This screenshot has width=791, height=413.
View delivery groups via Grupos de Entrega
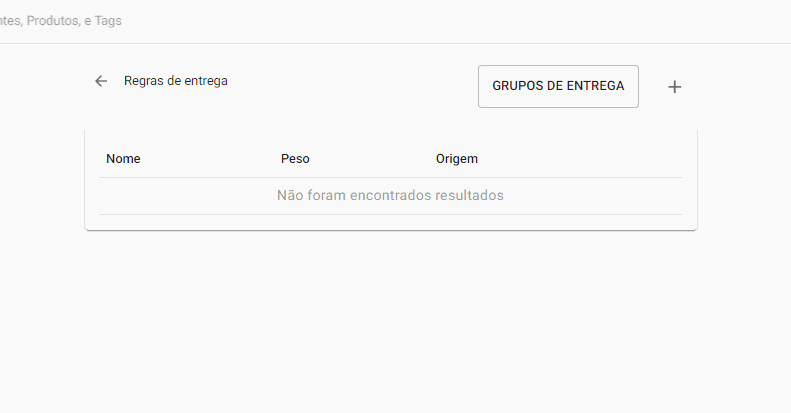click(x=558, y=87)
